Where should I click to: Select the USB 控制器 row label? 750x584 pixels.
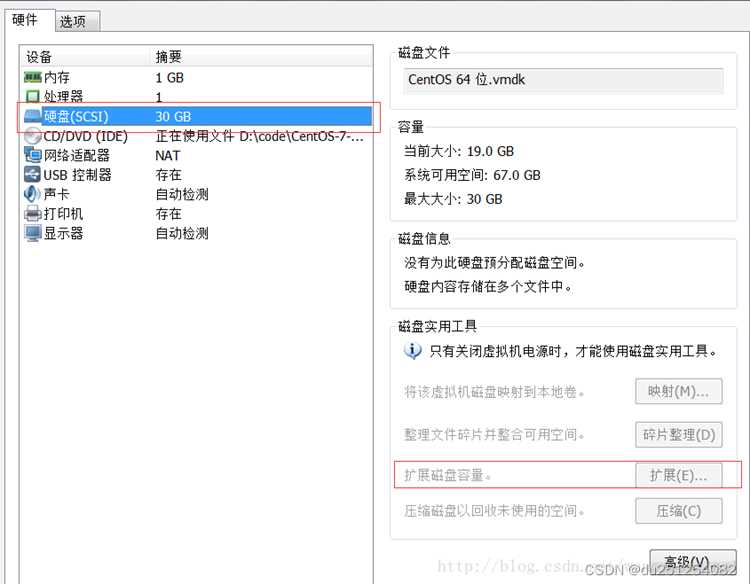(77, 175)
